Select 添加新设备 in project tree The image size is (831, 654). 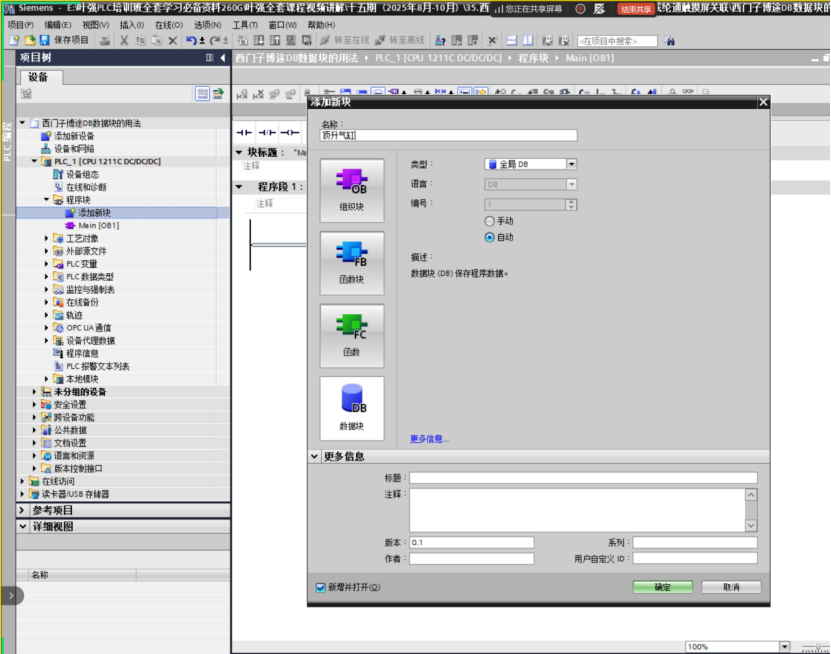point(74,136)
